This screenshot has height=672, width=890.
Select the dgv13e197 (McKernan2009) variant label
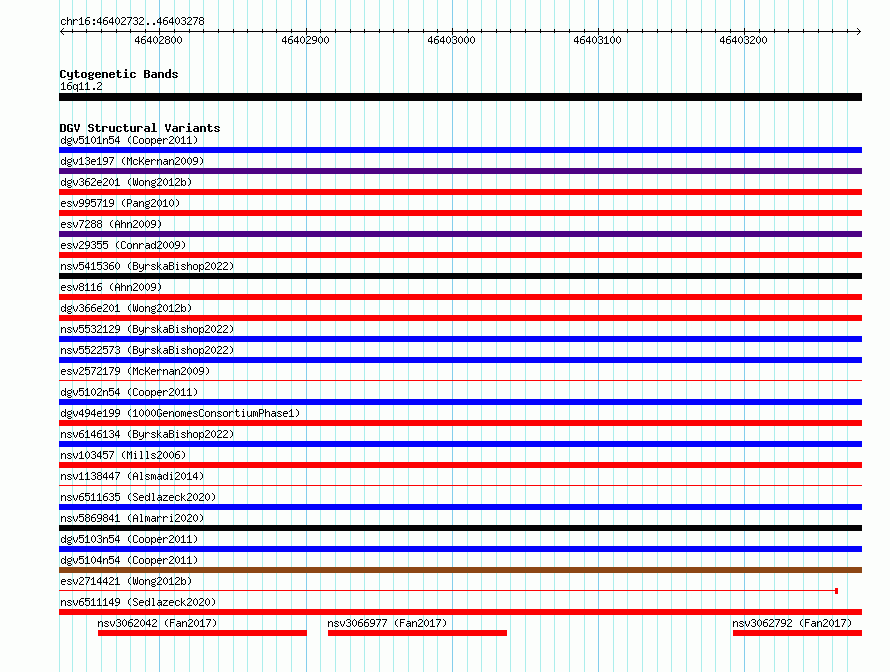(x=132, y=161)
